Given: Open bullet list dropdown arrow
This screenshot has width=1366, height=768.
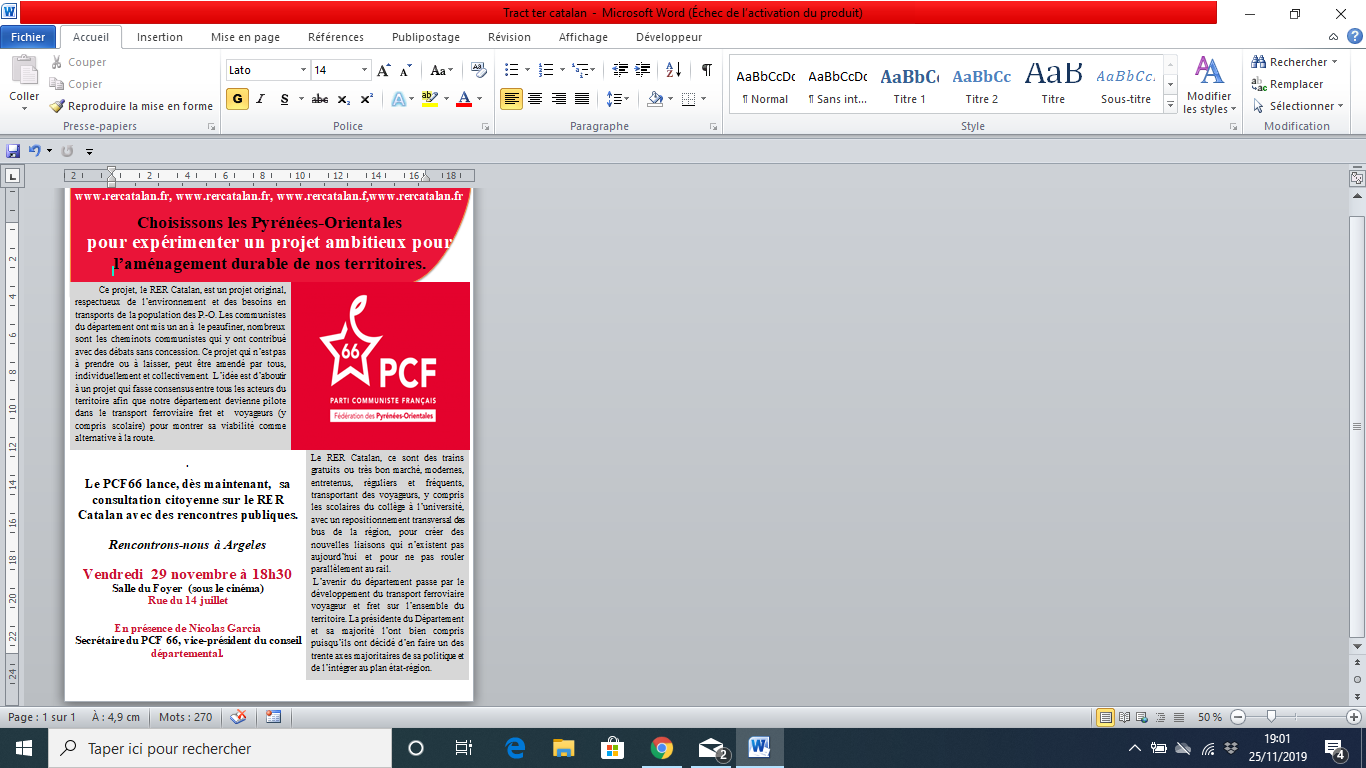Looking at the screenshot, I should [x=528, y=70].
